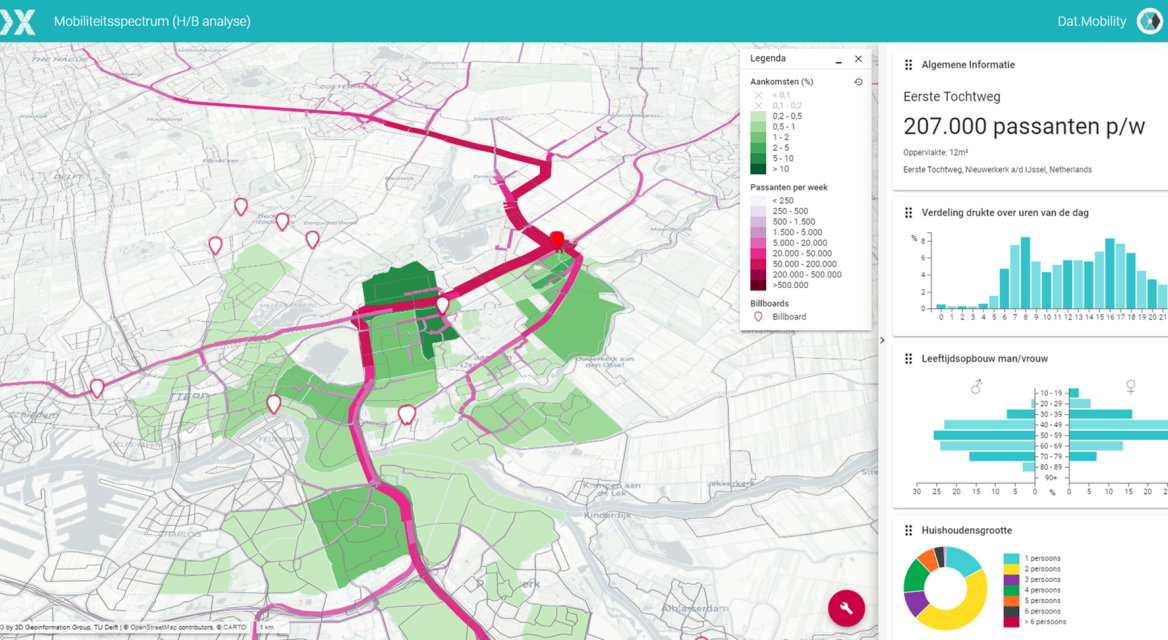This screenshot has height=640, width=1168.
Task: Click the reset icon next to Aankomsten (%)
Action: (858, 82)
